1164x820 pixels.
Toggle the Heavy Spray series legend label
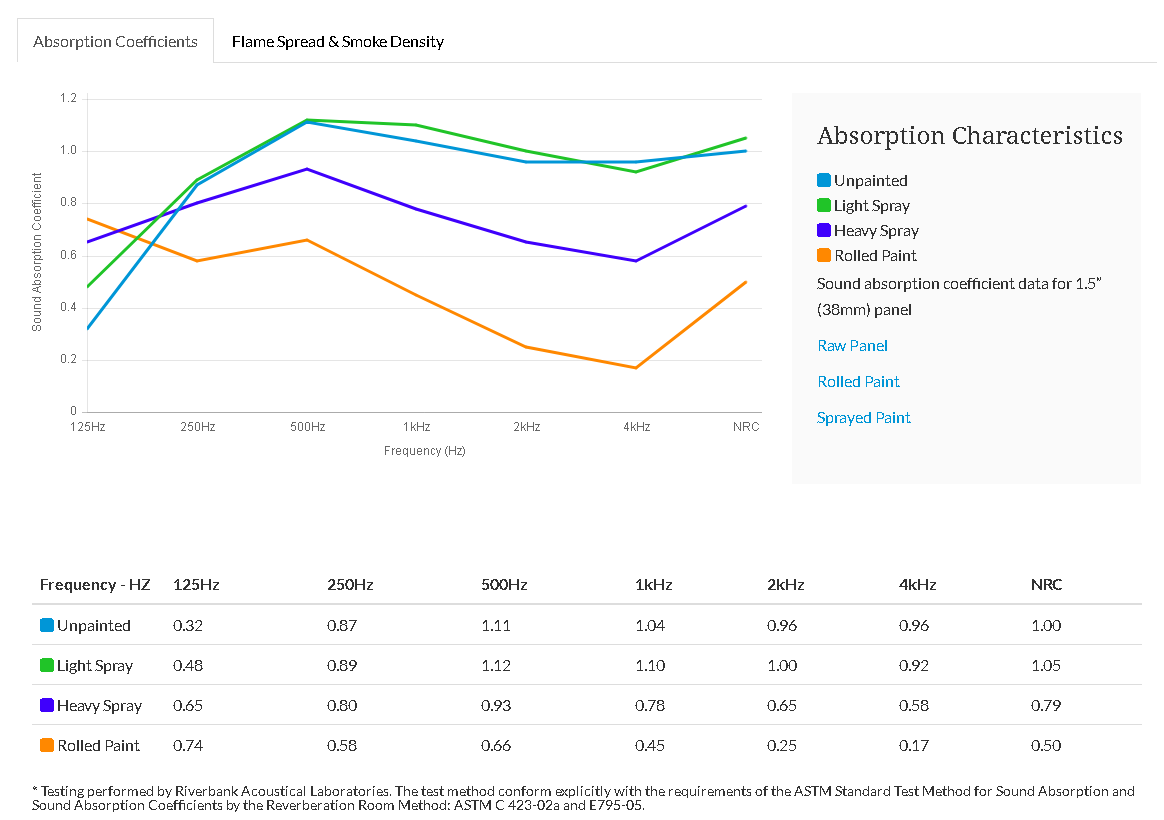click(x=876, y=231)
